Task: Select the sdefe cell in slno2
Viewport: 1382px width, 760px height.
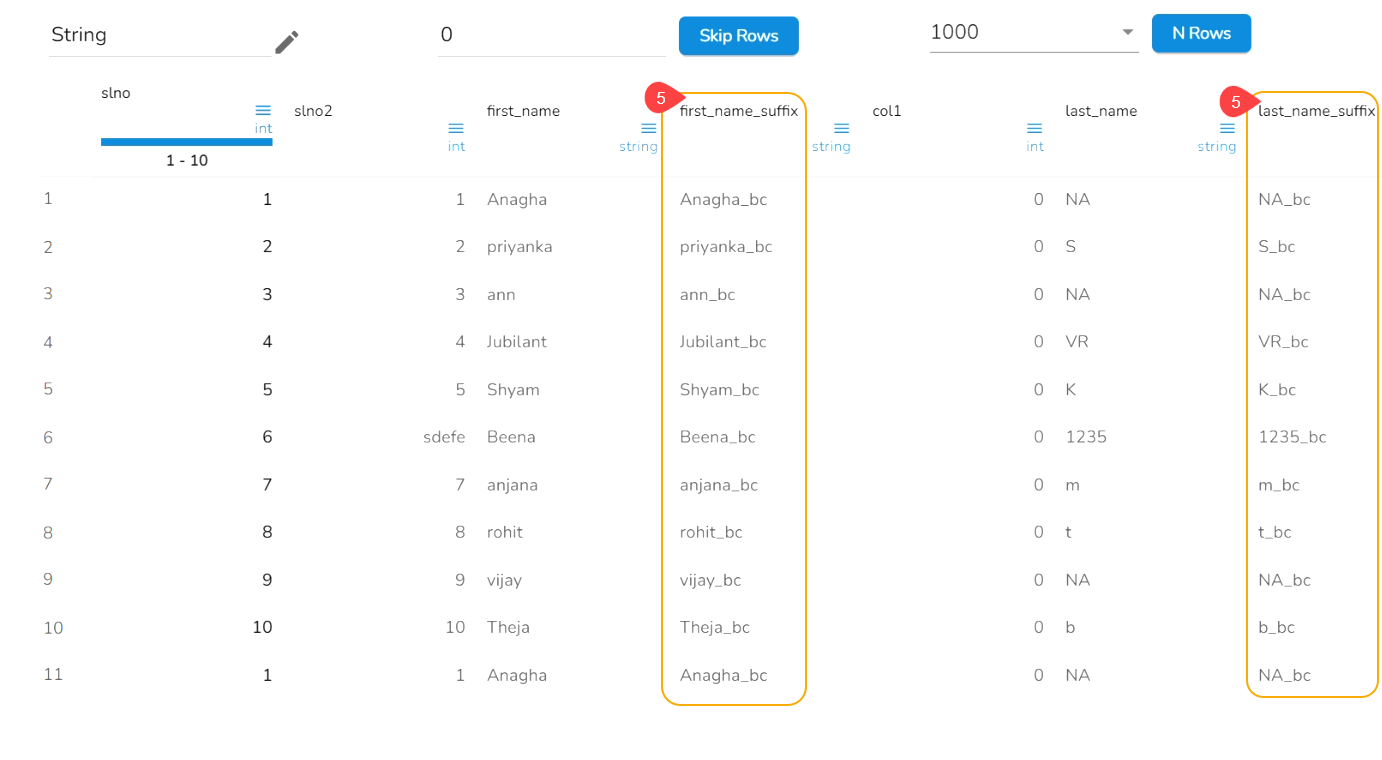Action: pyautogui.click(x=444, y=437)
